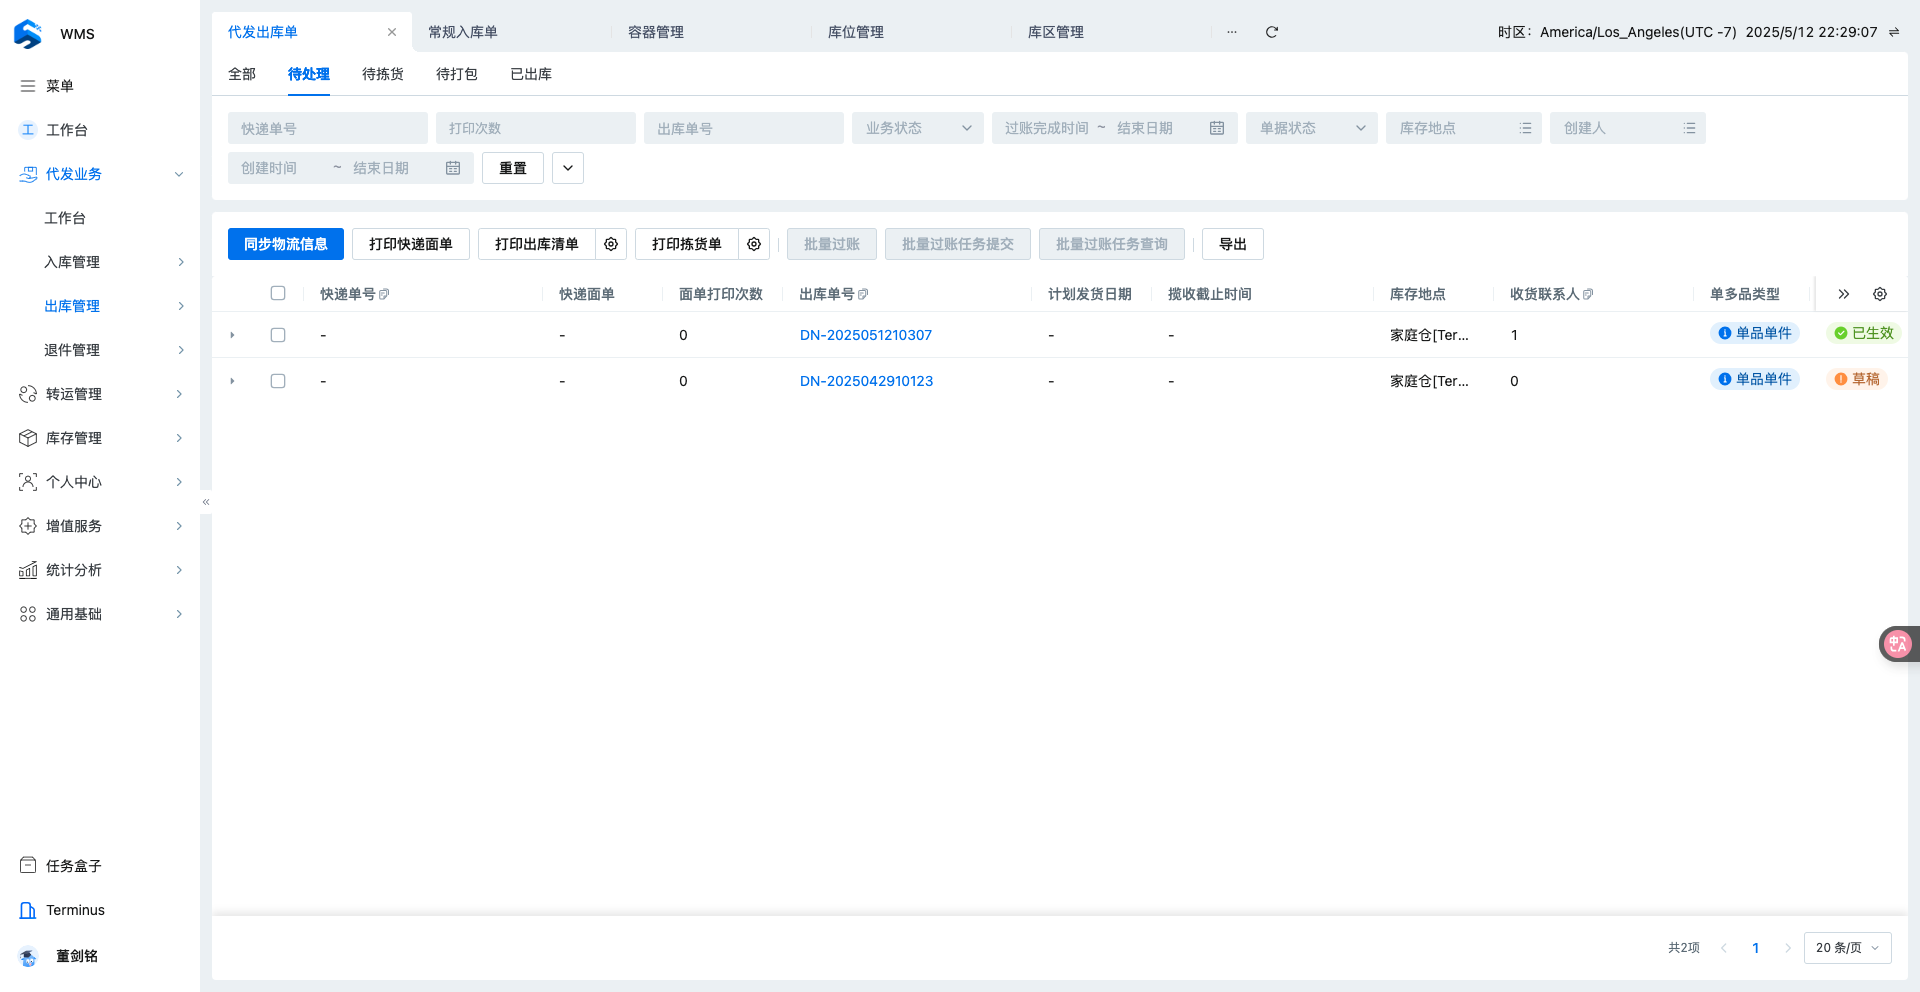Open order link DN-2025042910123
The height and width of the screenshot is (992, 1920).
coord(866,381)
